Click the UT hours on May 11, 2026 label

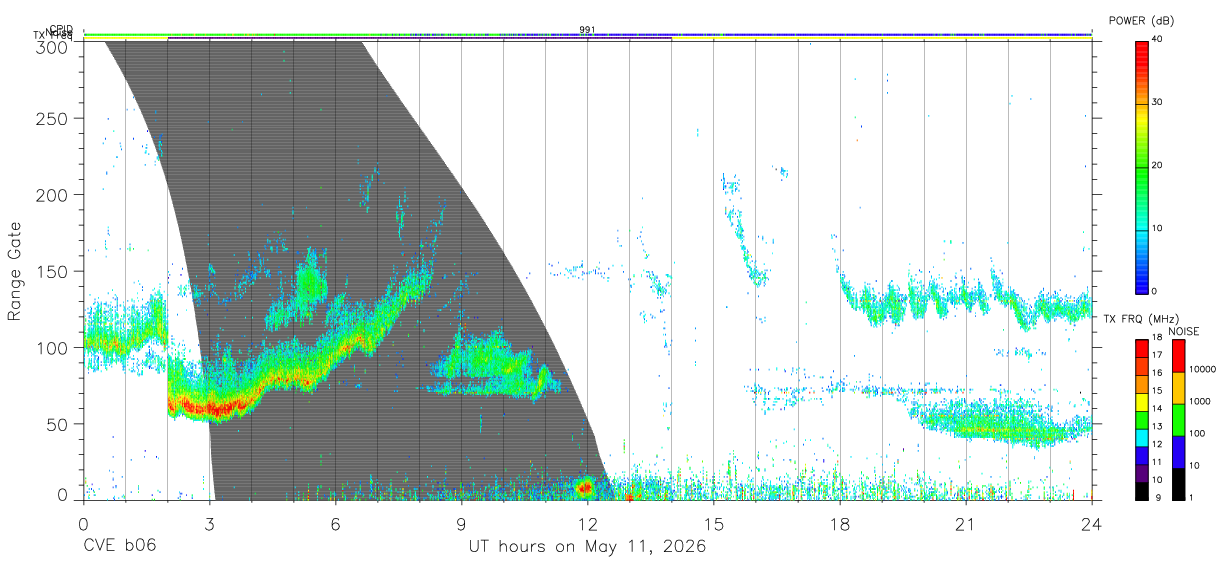tap(588, 547)
